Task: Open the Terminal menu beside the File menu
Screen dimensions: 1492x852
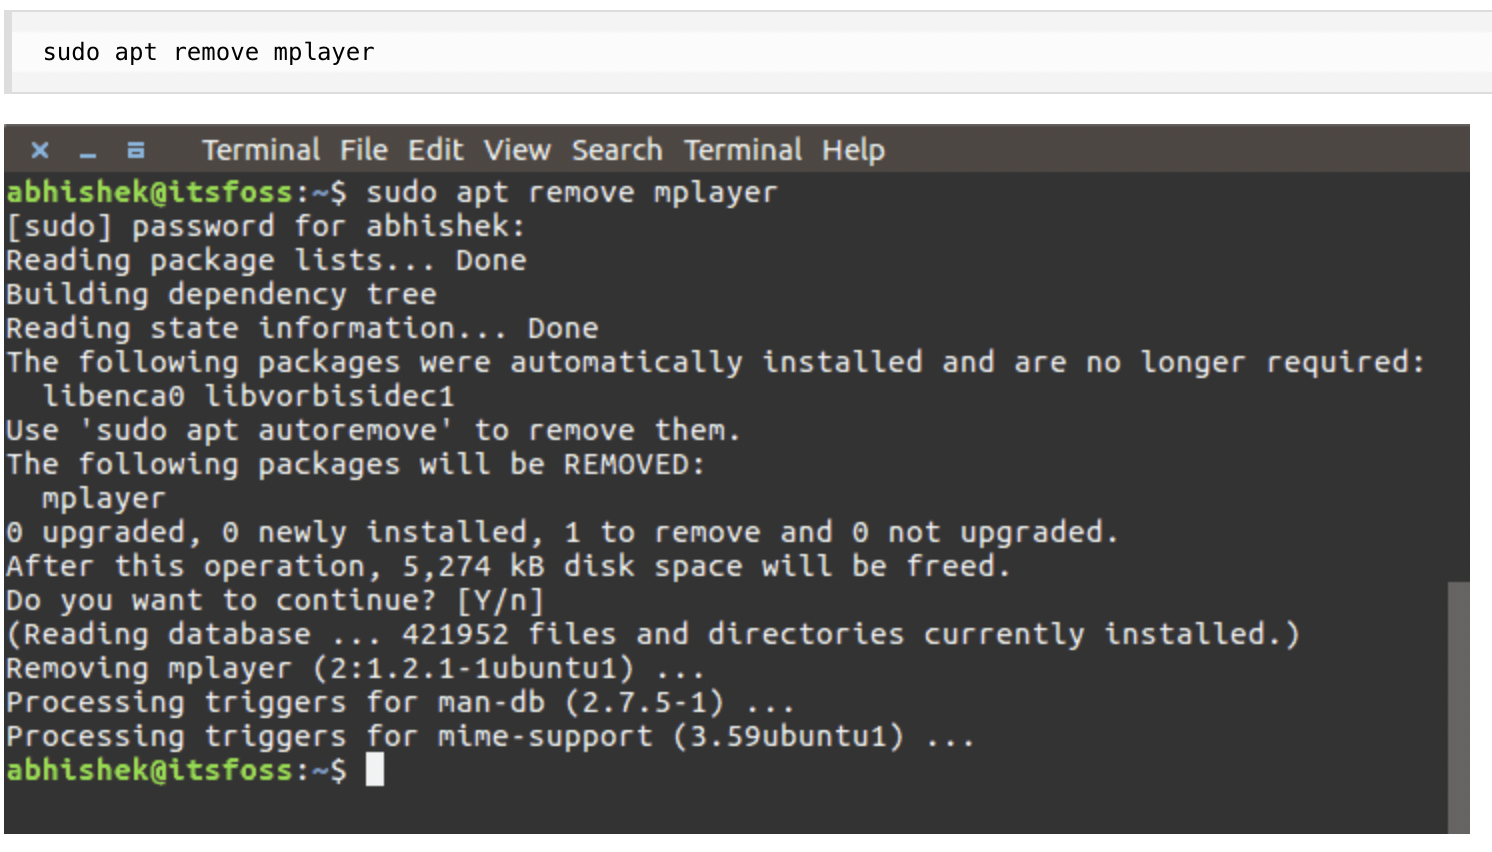Action: [x=260, y=150]
